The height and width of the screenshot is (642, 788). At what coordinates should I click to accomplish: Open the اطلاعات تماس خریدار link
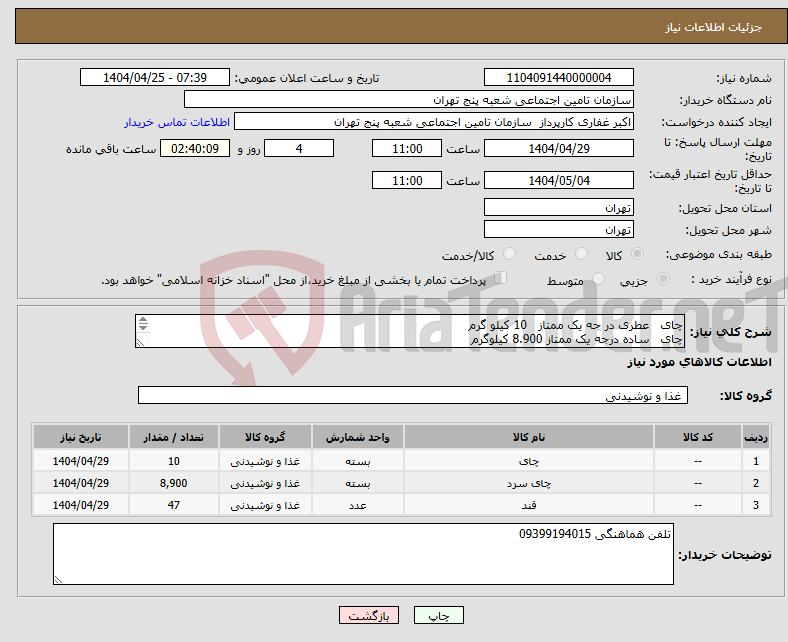[177, 122]
